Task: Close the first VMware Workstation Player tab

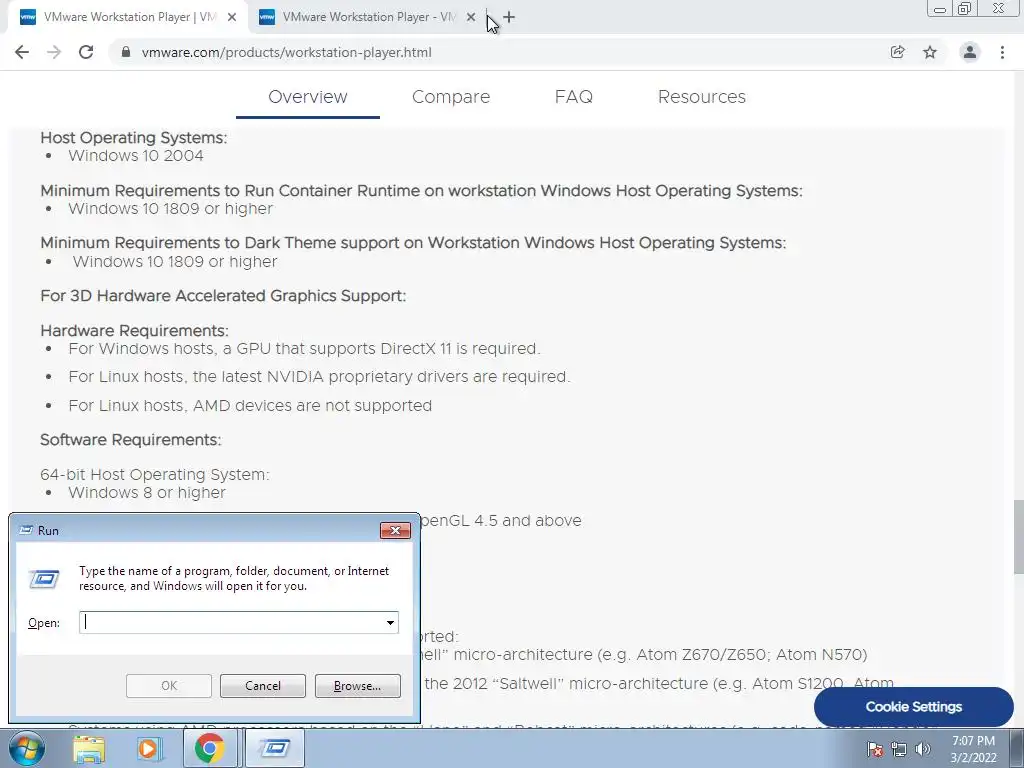Action: [x=232, y=18]
